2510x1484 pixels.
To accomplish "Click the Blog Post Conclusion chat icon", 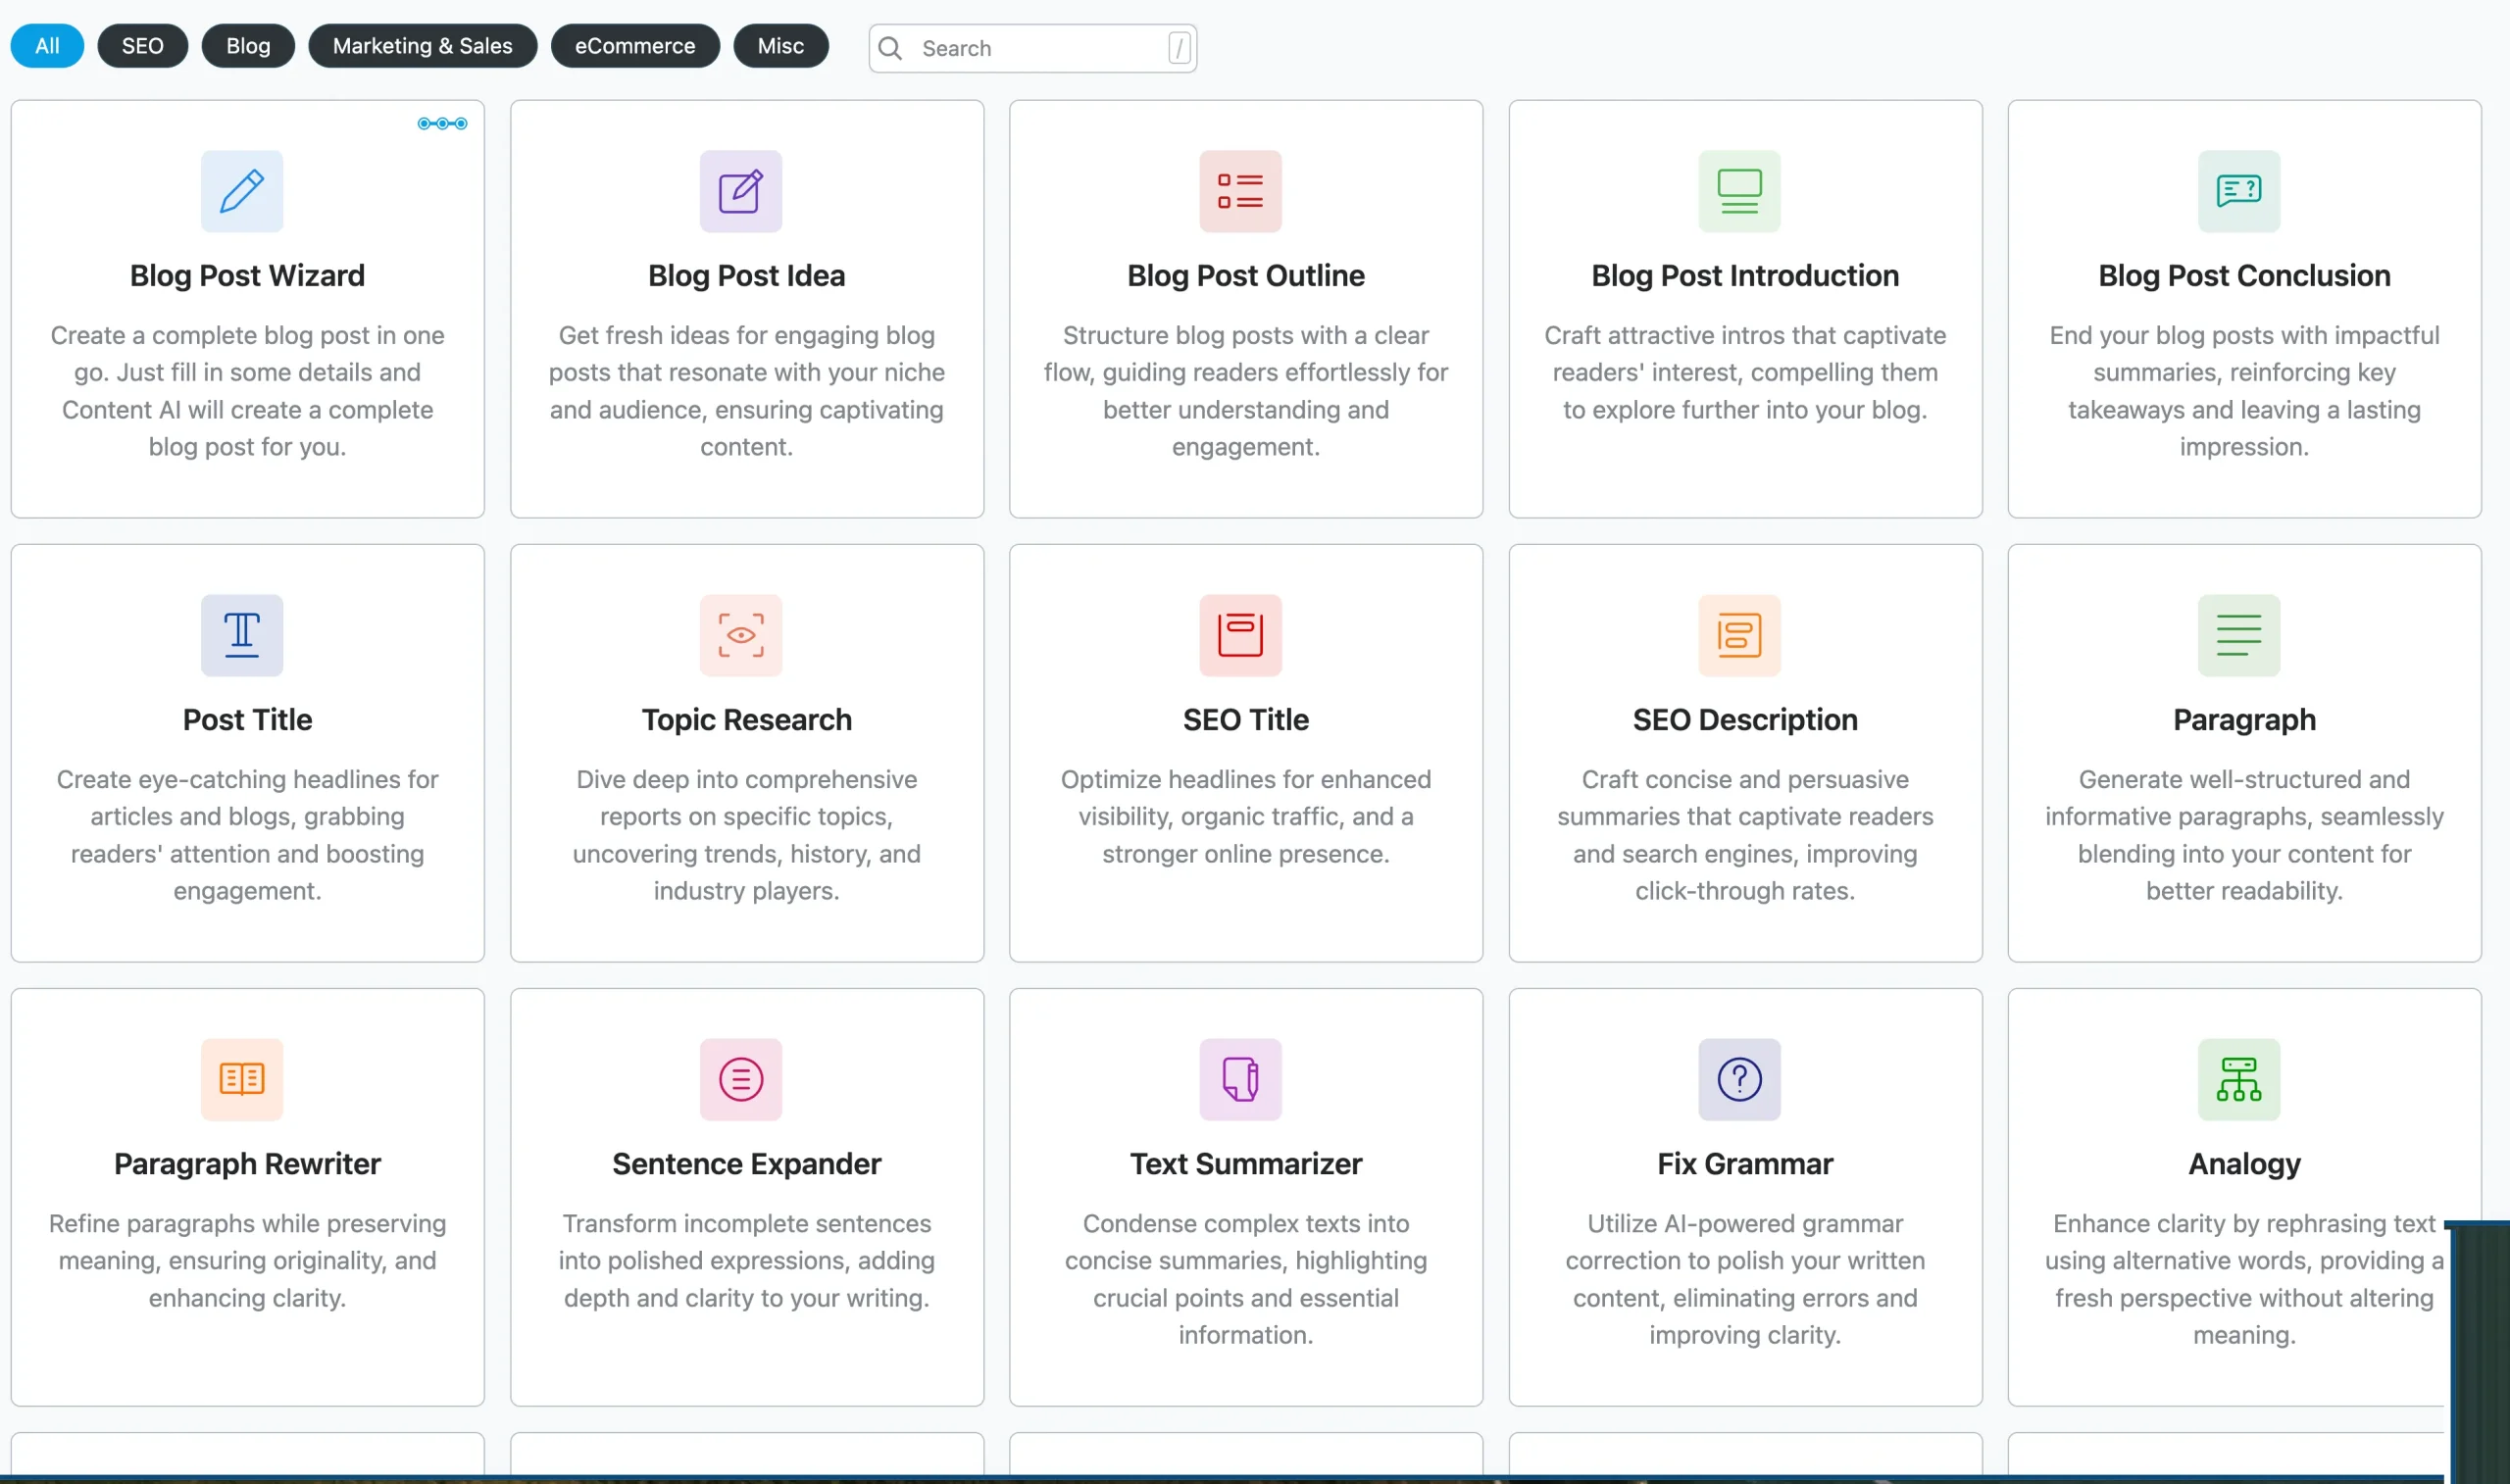I will [2238, 191].
